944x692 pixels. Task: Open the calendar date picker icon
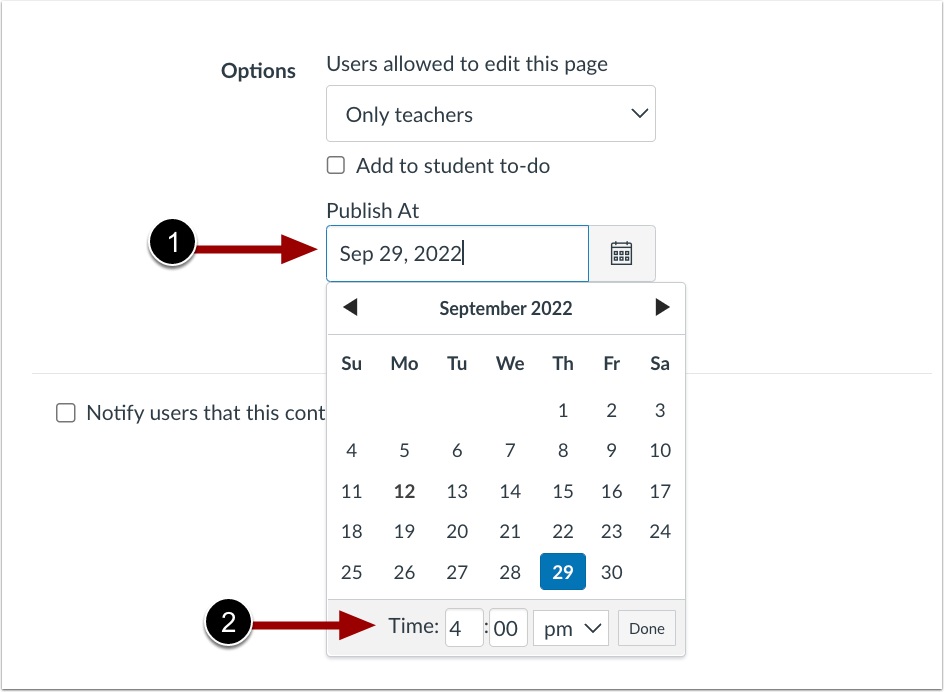pos(621,254)
